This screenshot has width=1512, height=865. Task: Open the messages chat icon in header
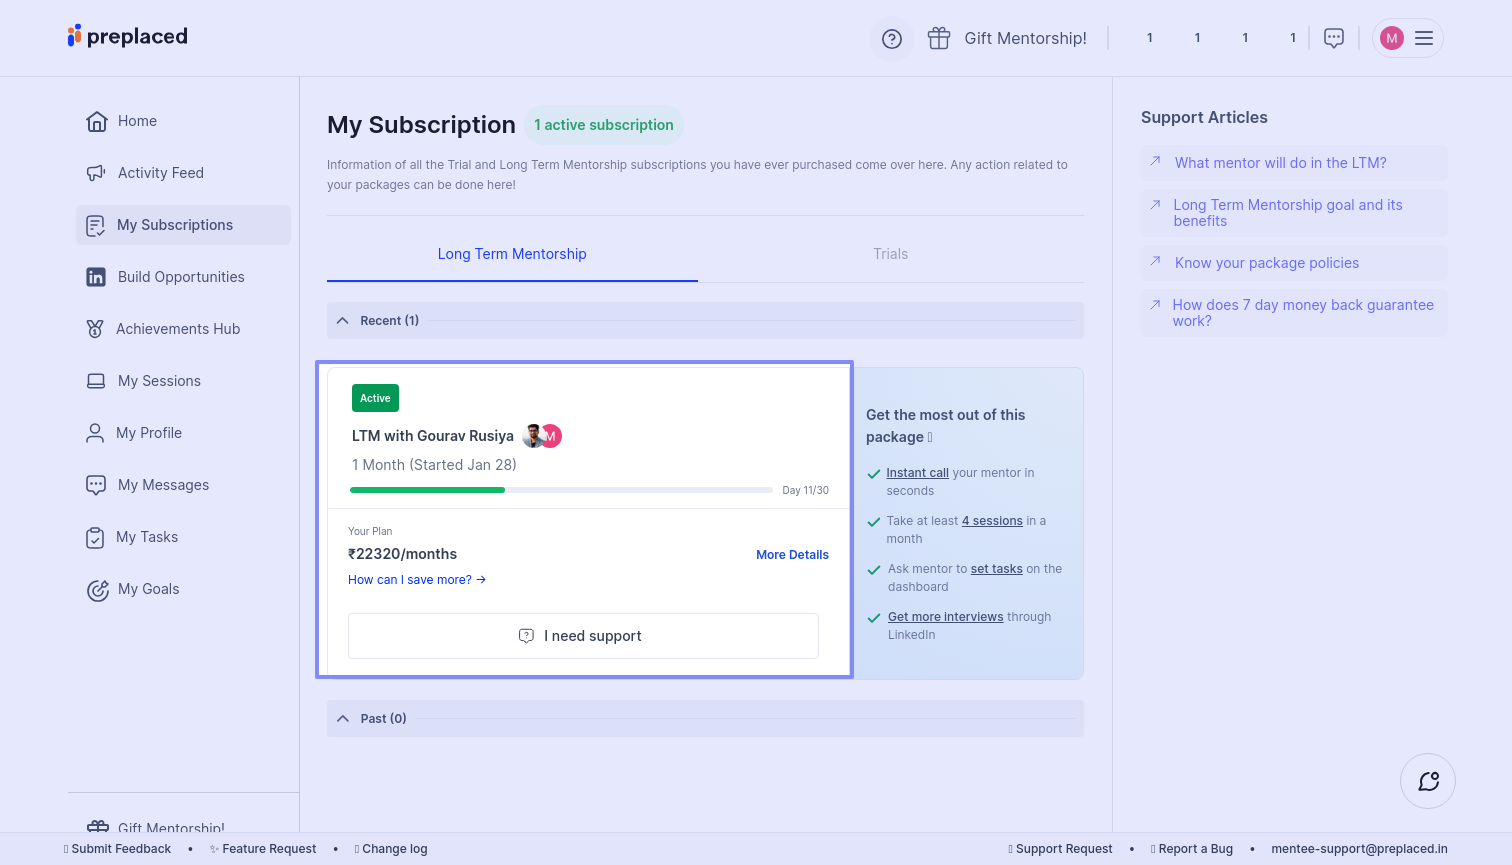point(1333,38)
